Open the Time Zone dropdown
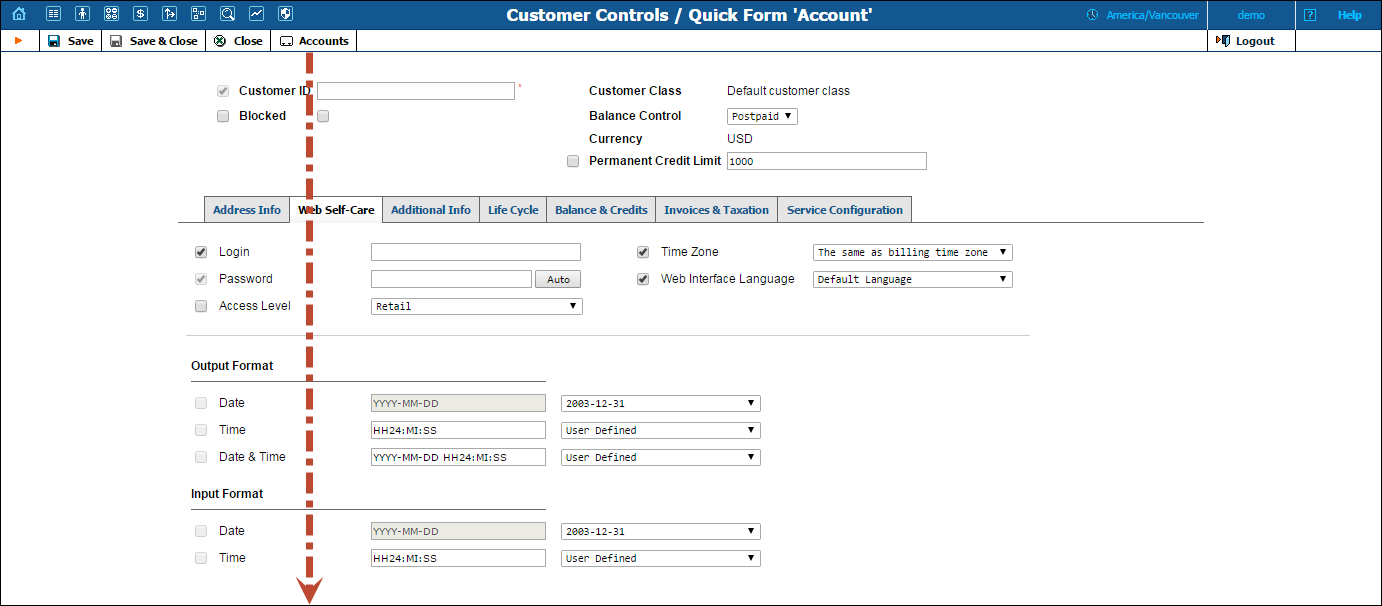This screenshot has height=606, width=1382. 913,252
